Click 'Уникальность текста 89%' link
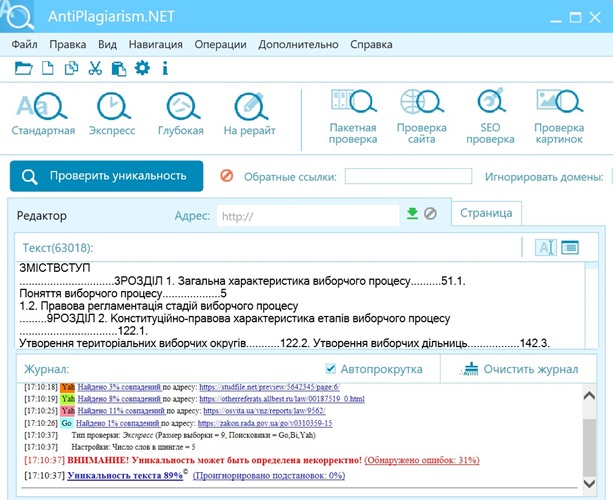 pyautogui.click(x=125, y=475)
